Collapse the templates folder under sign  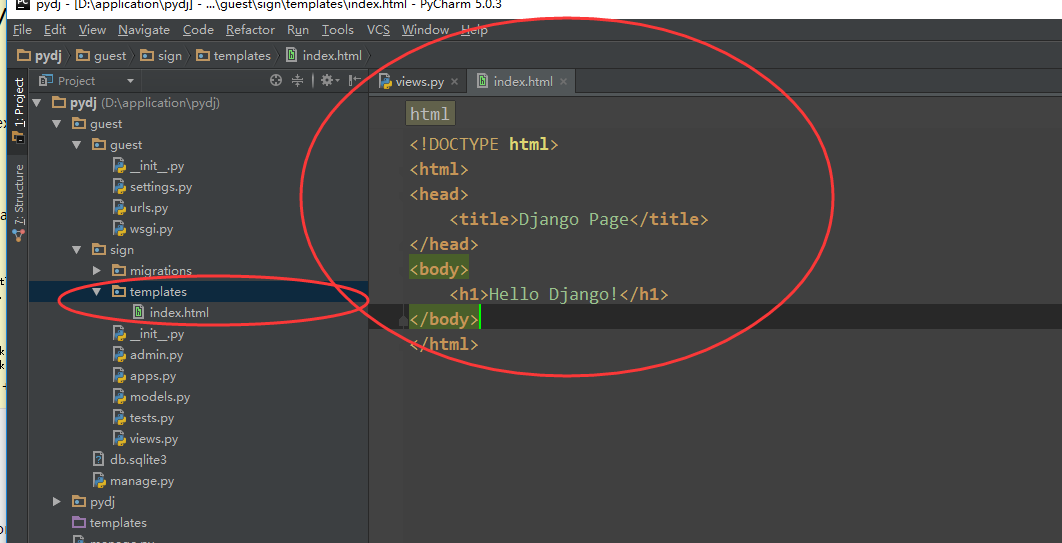coord(97,292)
